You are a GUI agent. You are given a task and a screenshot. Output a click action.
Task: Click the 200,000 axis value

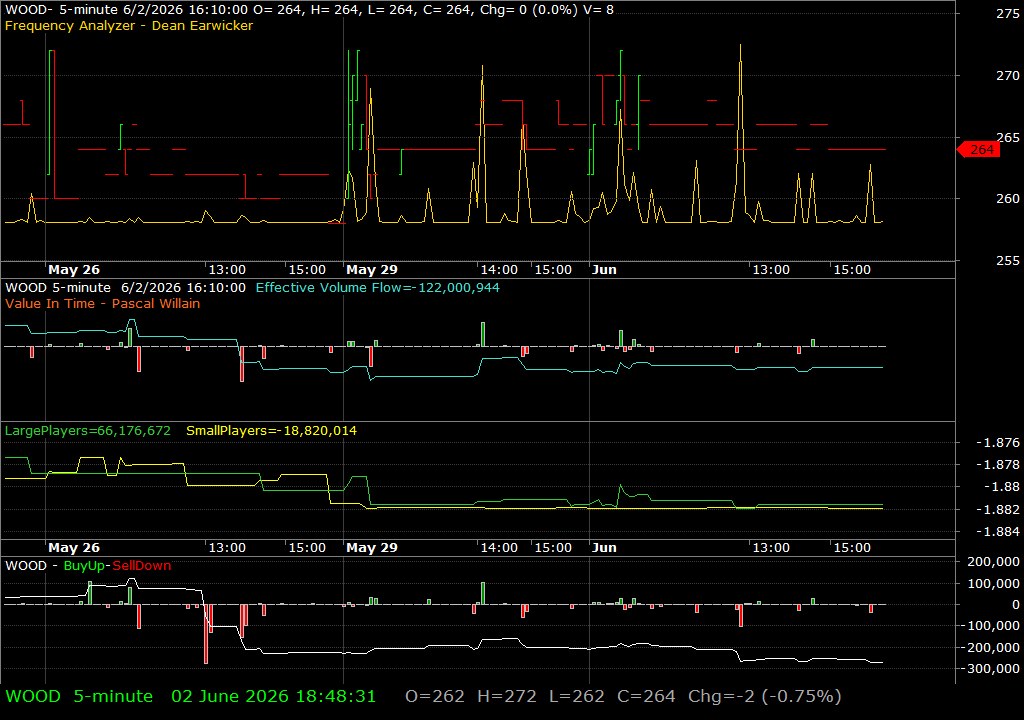tap(993, 562)
